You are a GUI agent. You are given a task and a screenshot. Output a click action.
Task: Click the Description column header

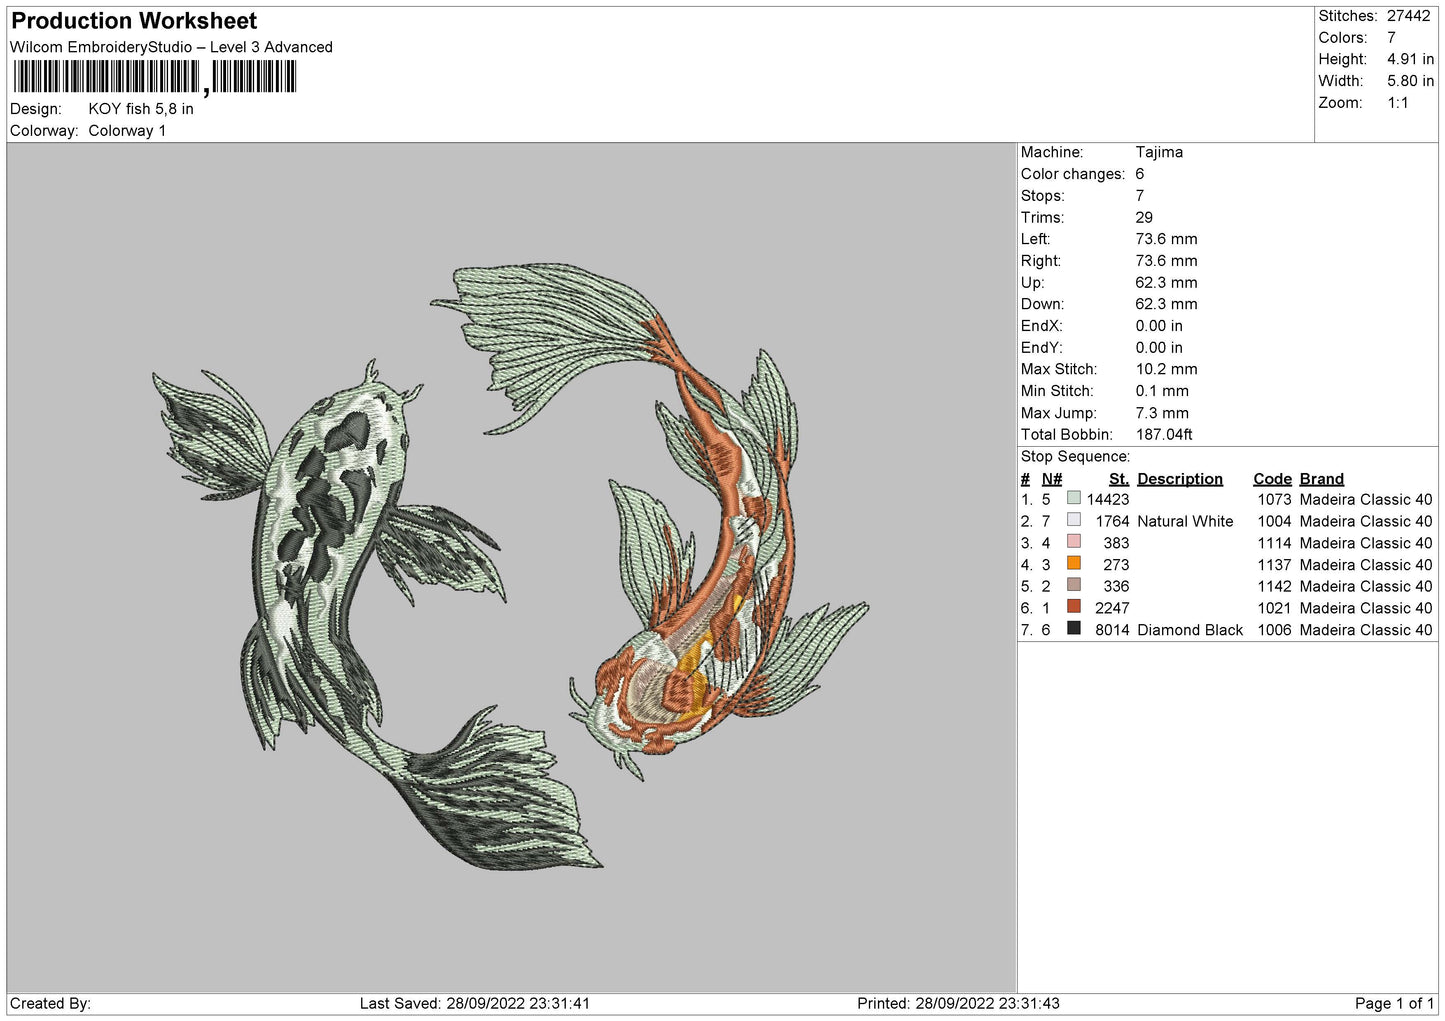pos(1179,479)
